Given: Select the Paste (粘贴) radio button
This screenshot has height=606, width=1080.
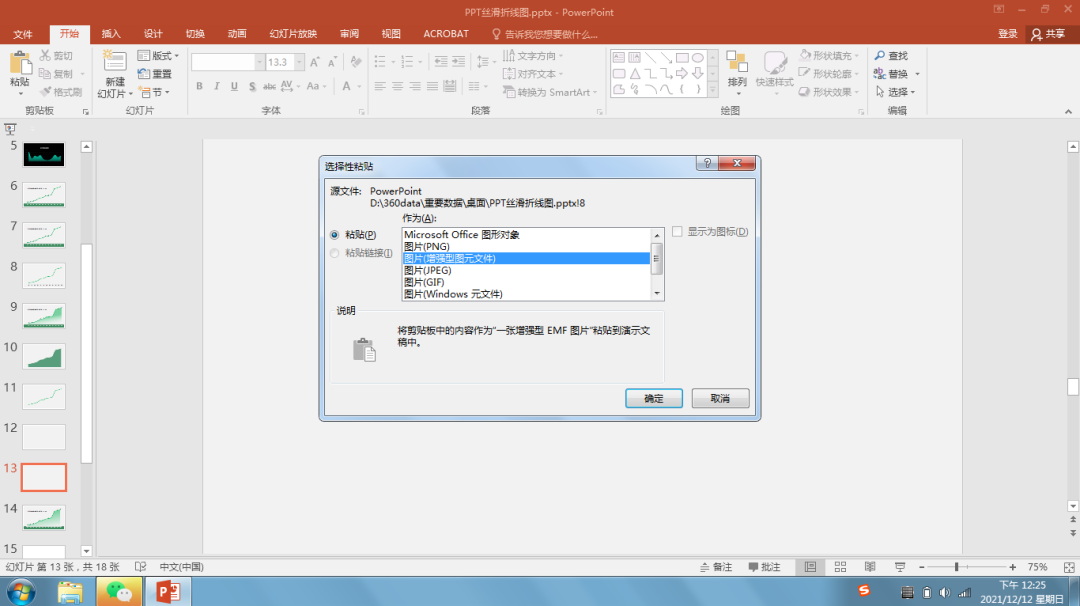Looking at the screenshot, I should point(335,235).
